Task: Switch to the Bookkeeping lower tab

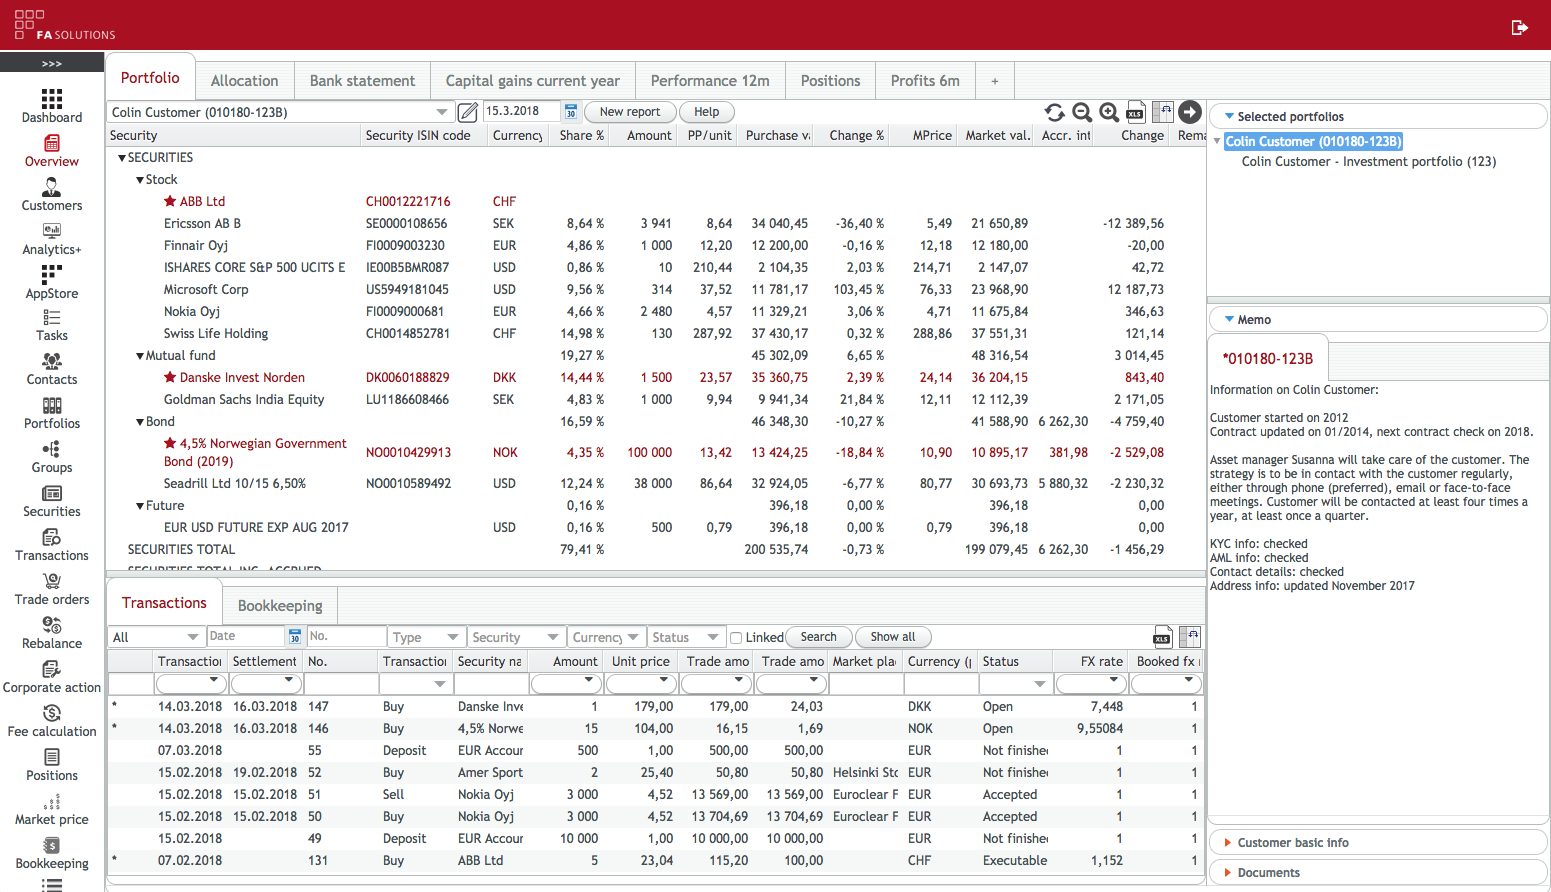Action: point(280,606)
